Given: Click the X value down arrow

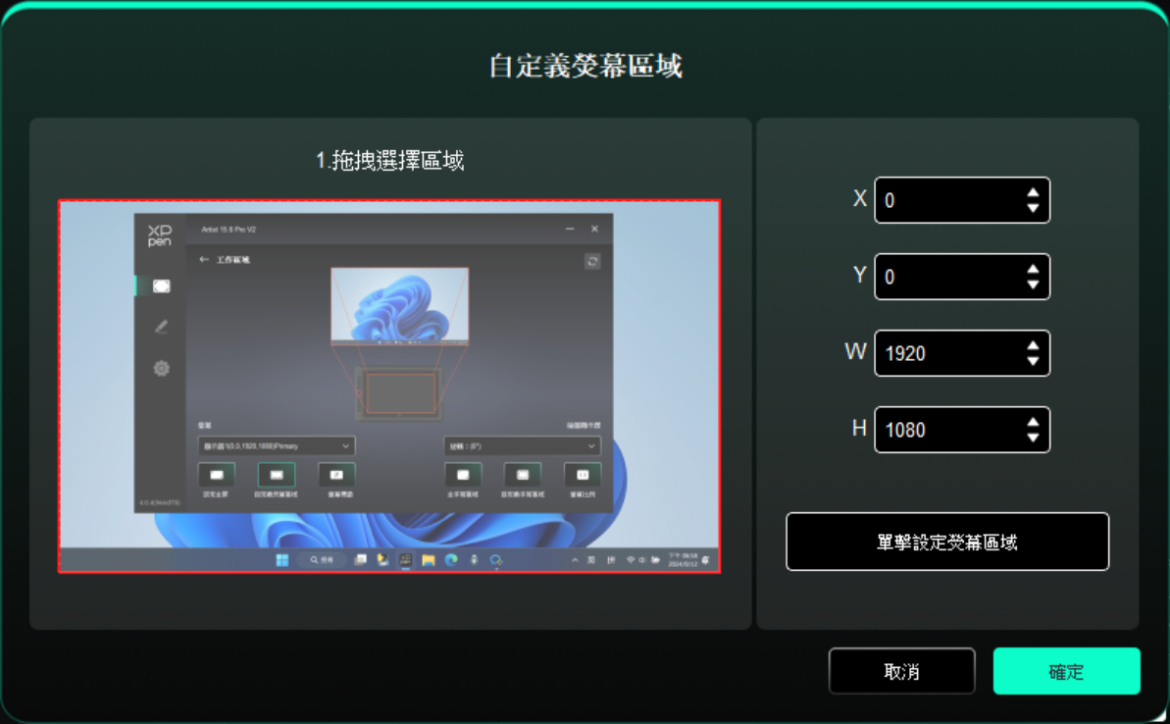Looking at the screenshot, I should point(1032,209).
